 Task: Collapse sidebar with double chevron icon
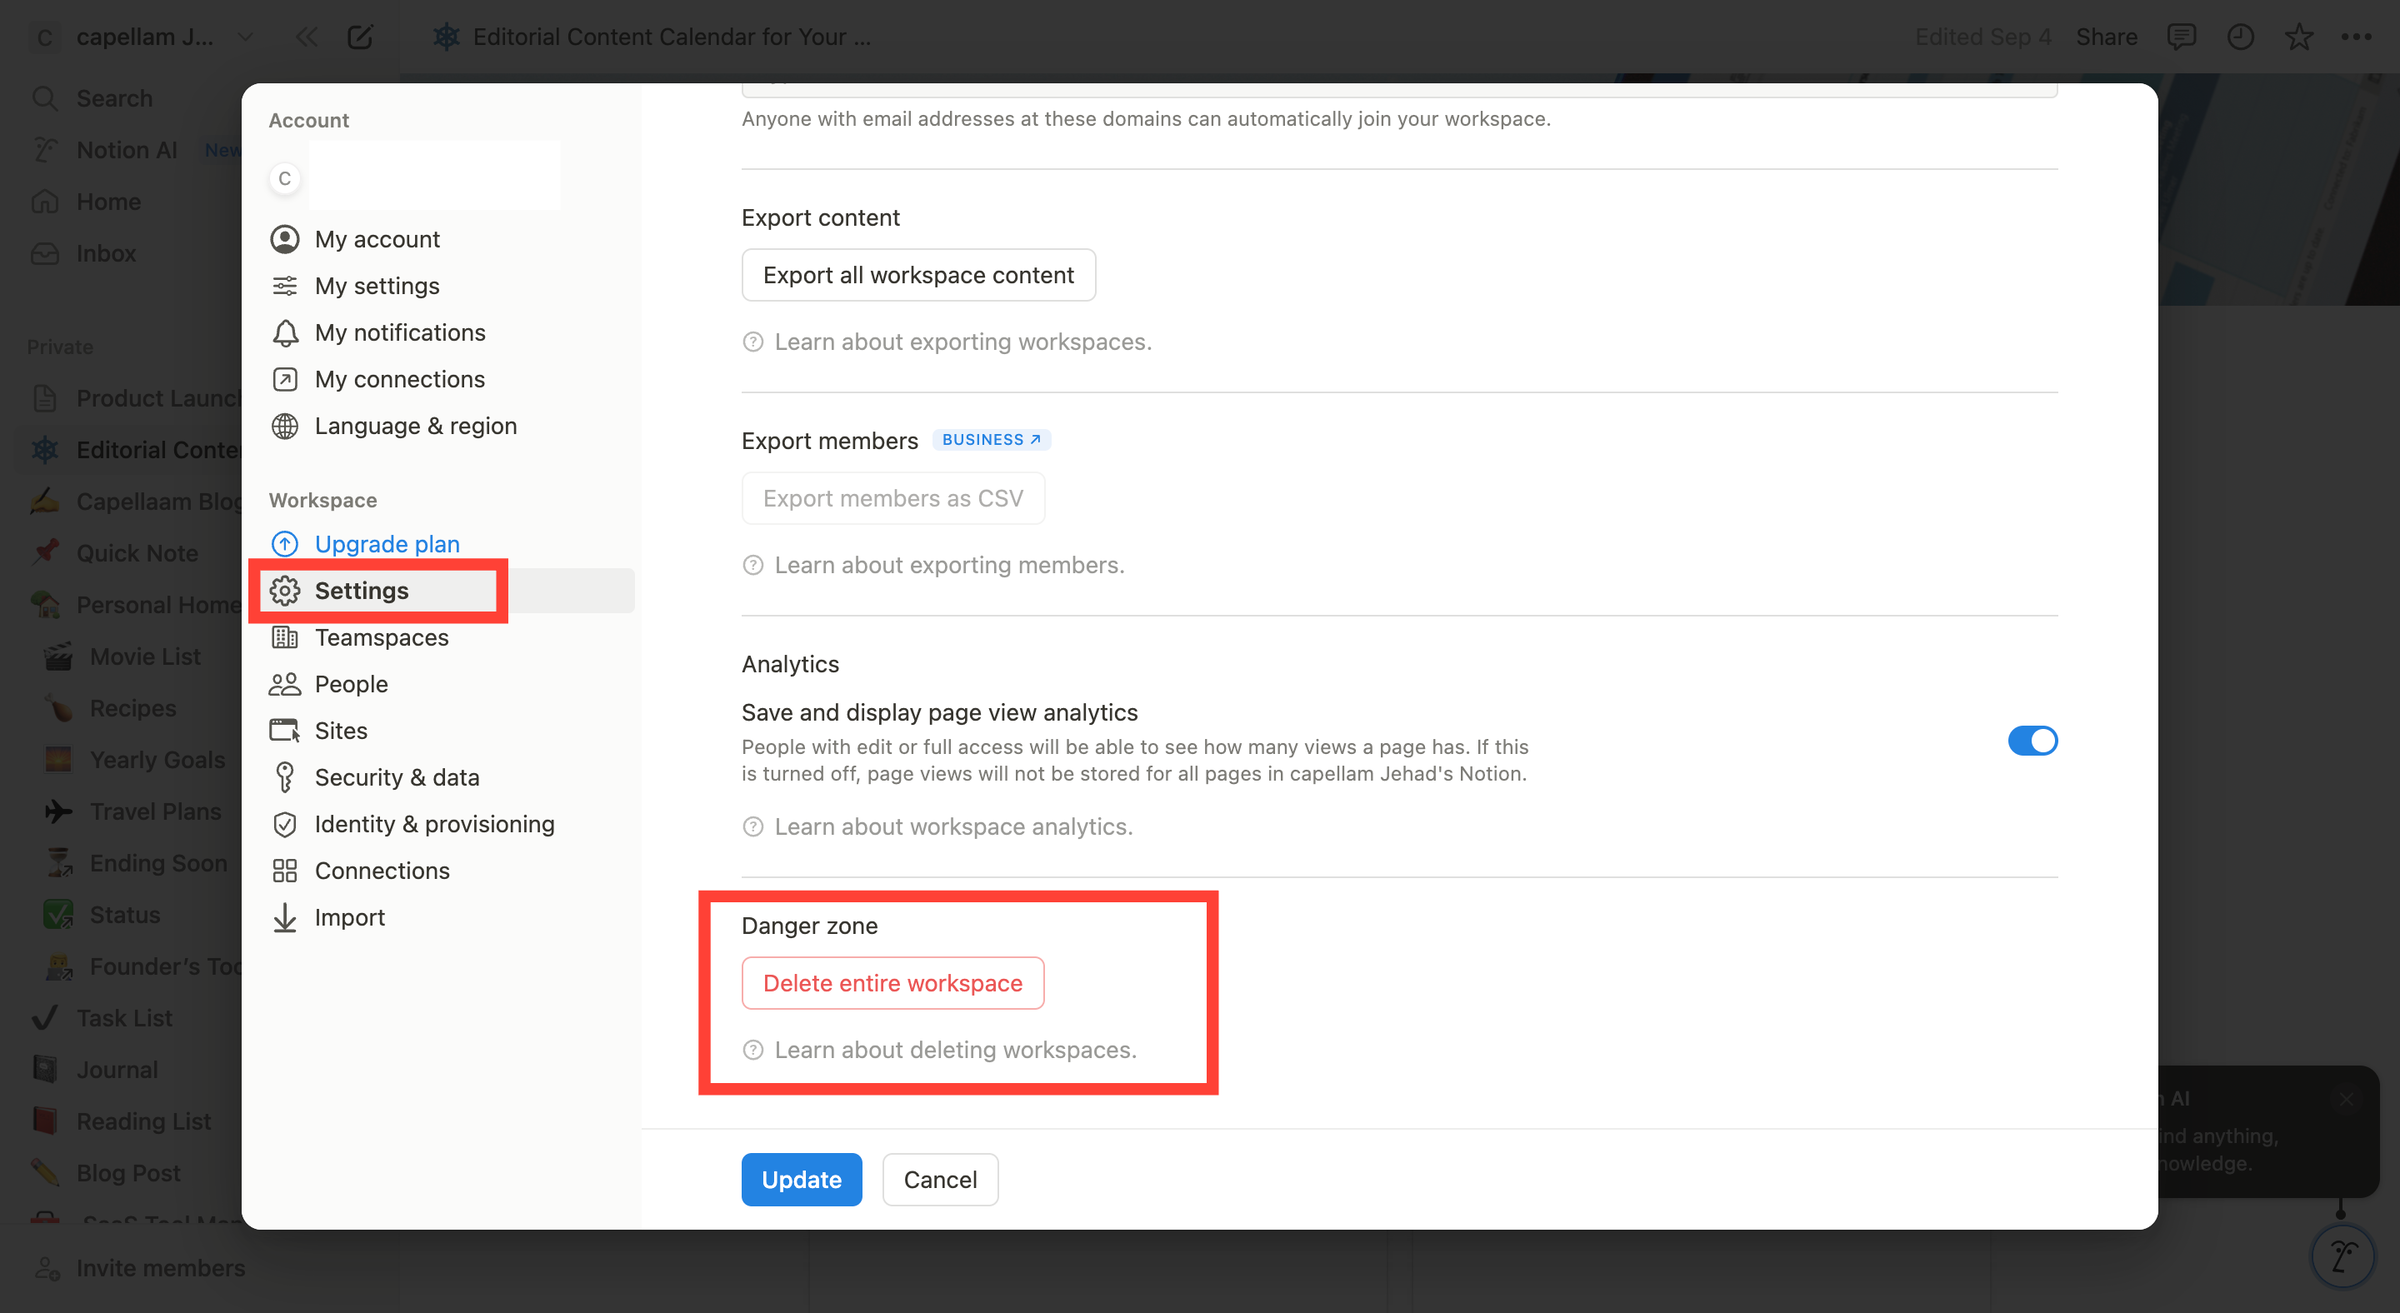point(307,37)
